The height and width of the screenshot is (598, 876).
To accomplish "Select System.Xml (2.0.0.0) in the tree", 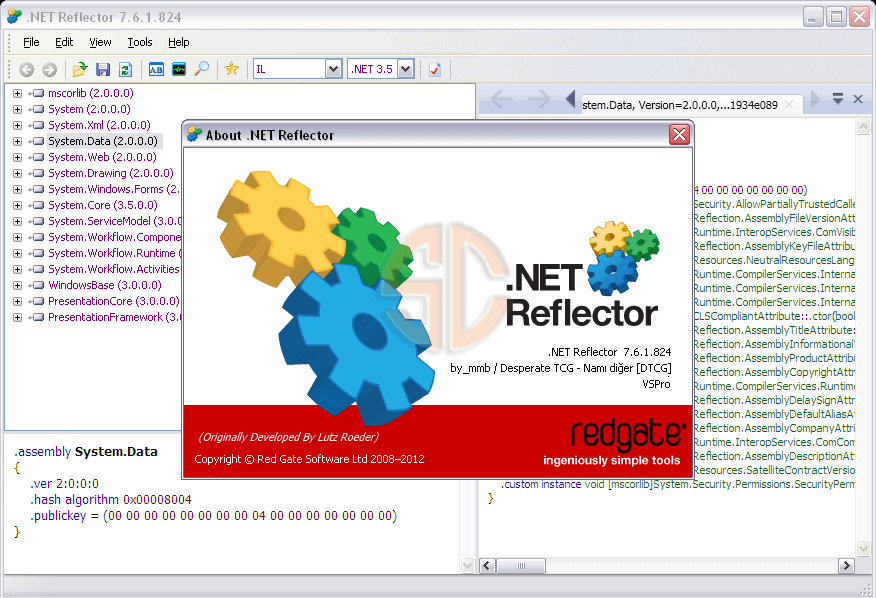I will (x=99, y=125).
